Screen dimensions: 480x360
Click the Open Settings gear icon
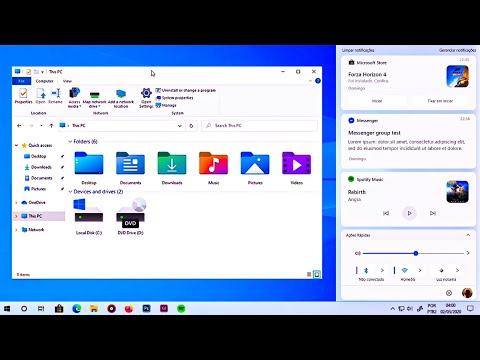146,93
